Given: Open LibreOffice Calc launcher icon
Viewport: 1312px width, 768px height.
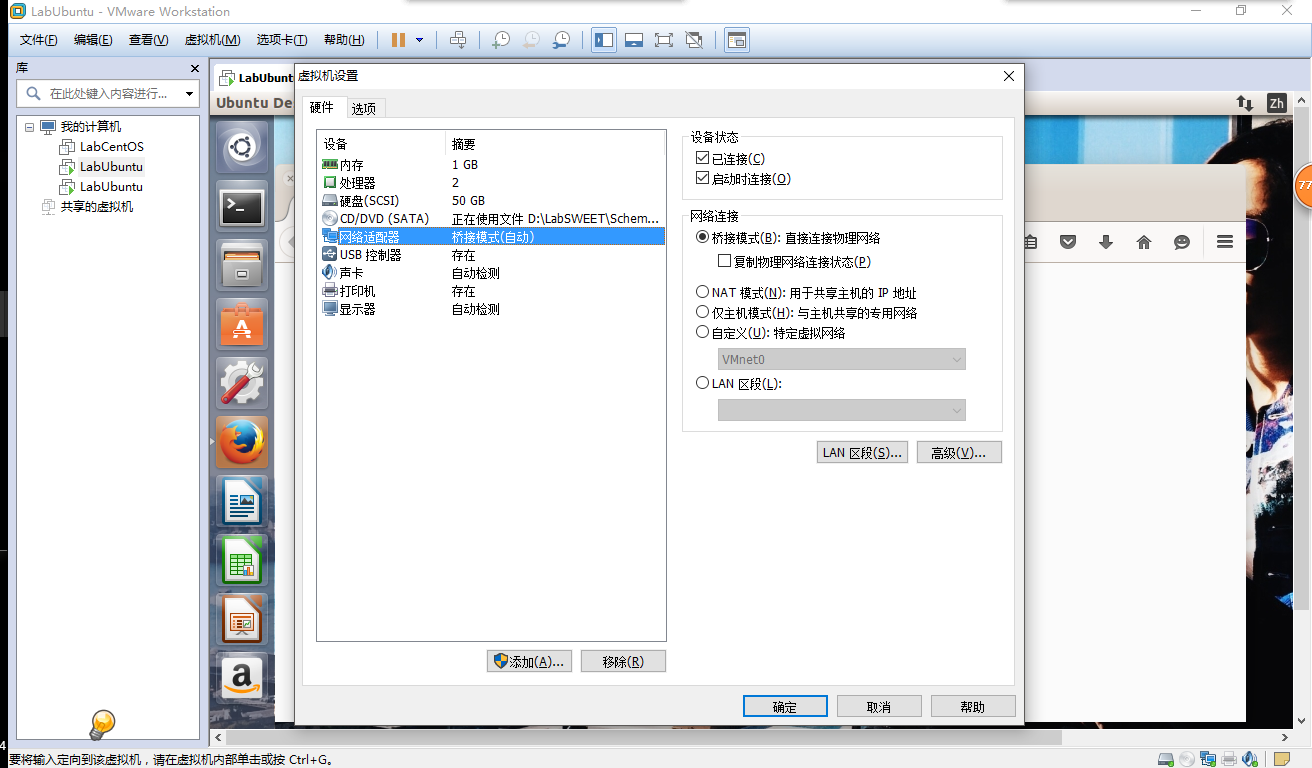Looking at the screenshot, I should pyautogui.click(x=241, y=560).
